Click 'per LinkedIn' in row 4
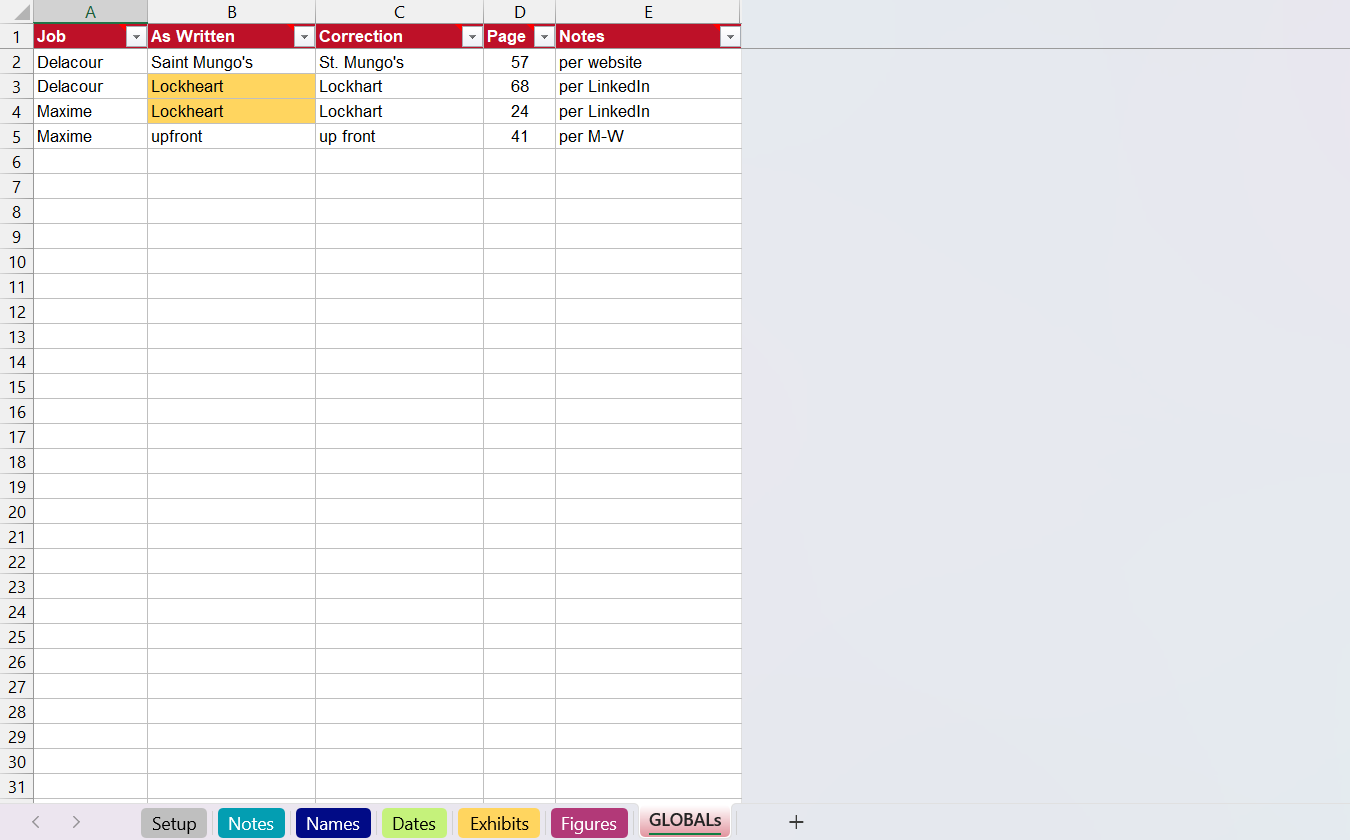 648,112
